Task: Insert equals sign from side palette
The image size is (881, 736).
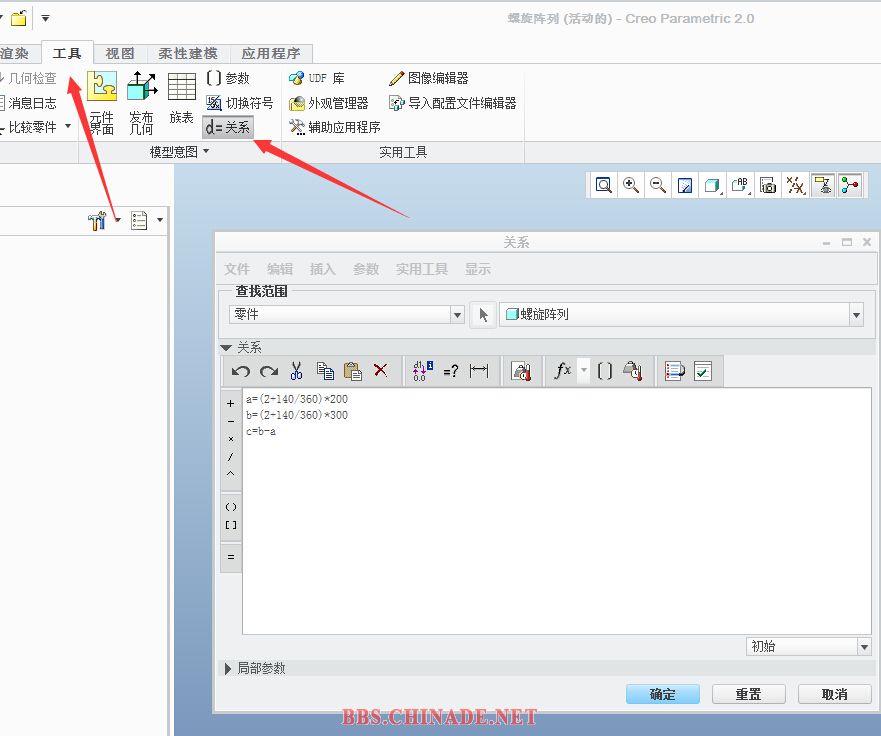Action: point(230,557)
